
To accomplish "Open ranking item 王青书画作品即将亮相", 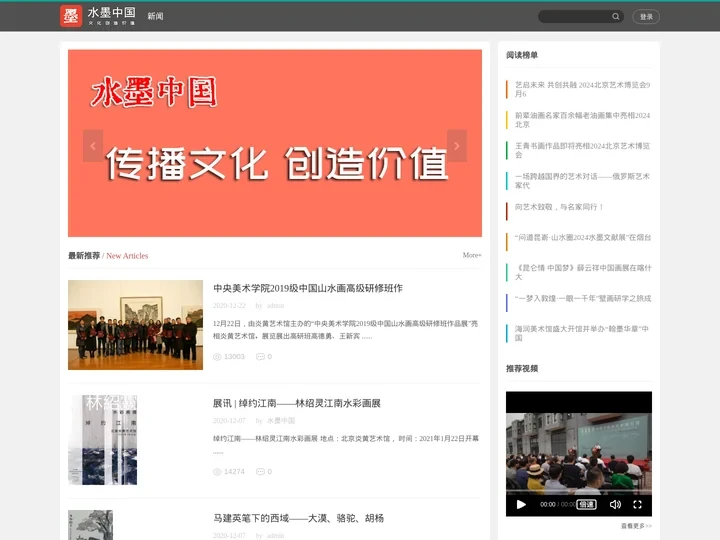I will click(582, 150).
